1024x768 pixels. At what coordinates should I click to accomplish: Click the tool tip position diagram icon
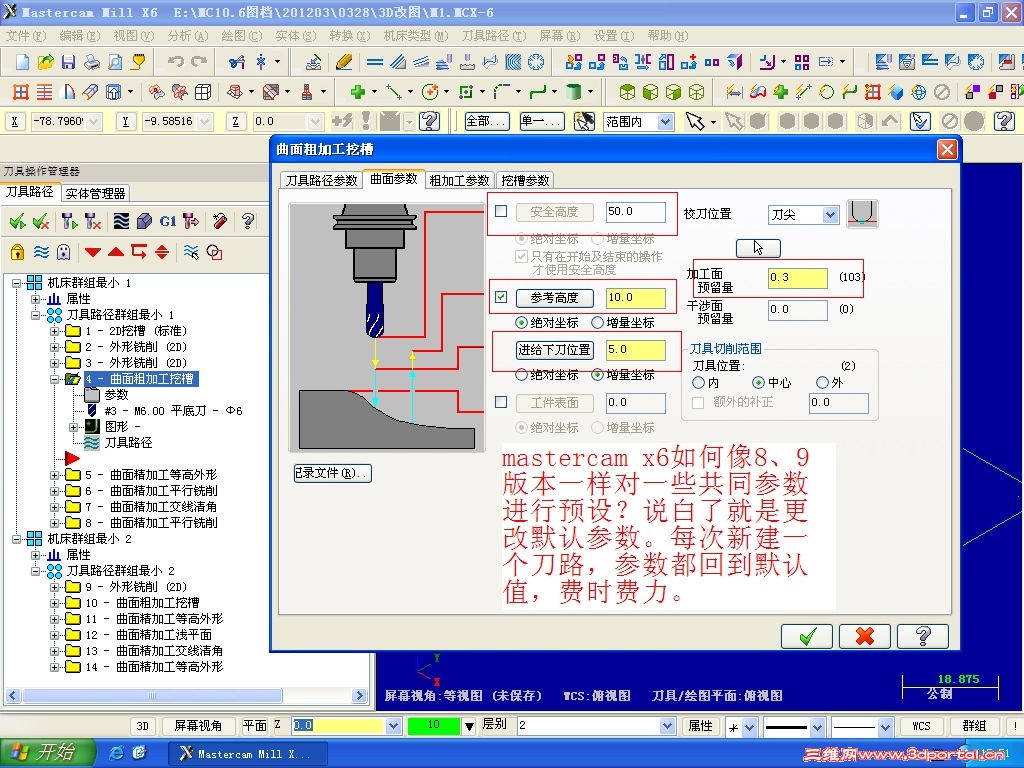[x=862, y=214]
